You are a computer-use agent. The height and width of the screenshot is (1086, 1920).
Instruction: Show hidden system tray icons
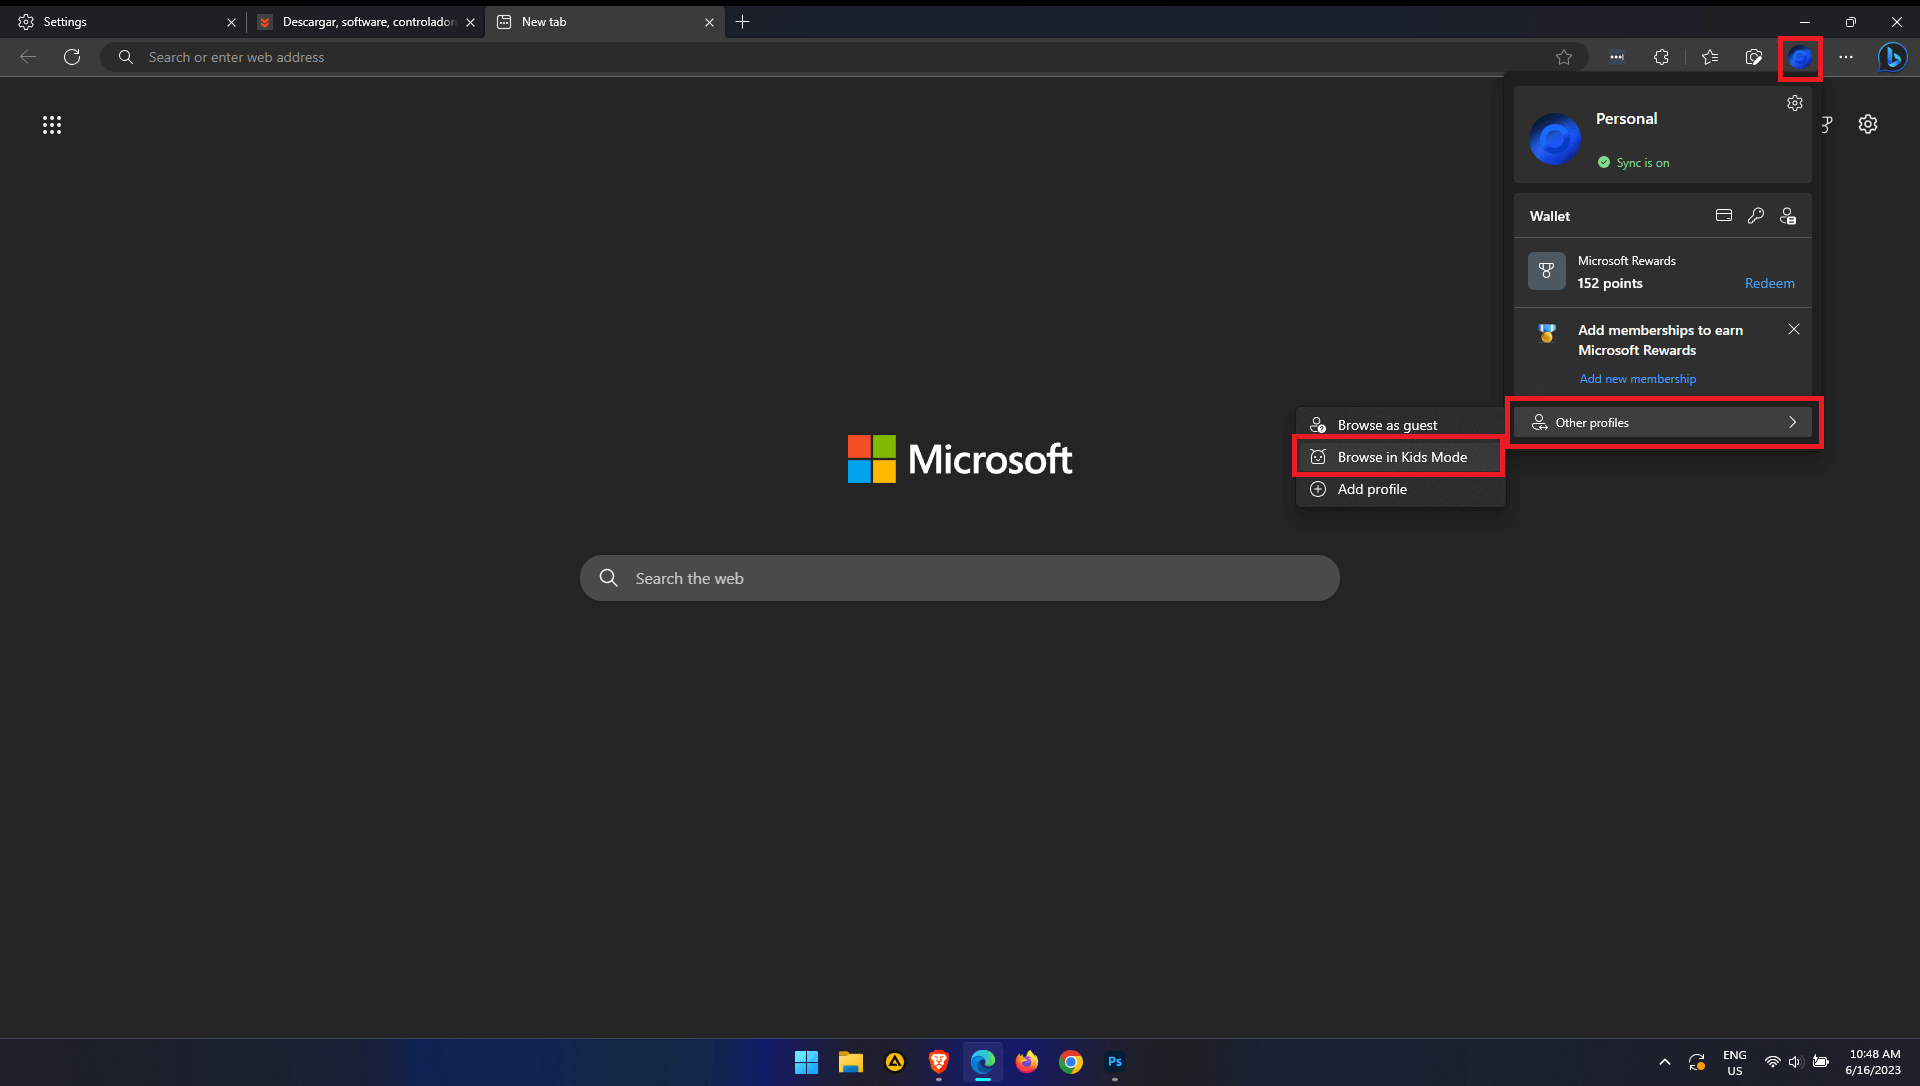tap(1665, 1062)
